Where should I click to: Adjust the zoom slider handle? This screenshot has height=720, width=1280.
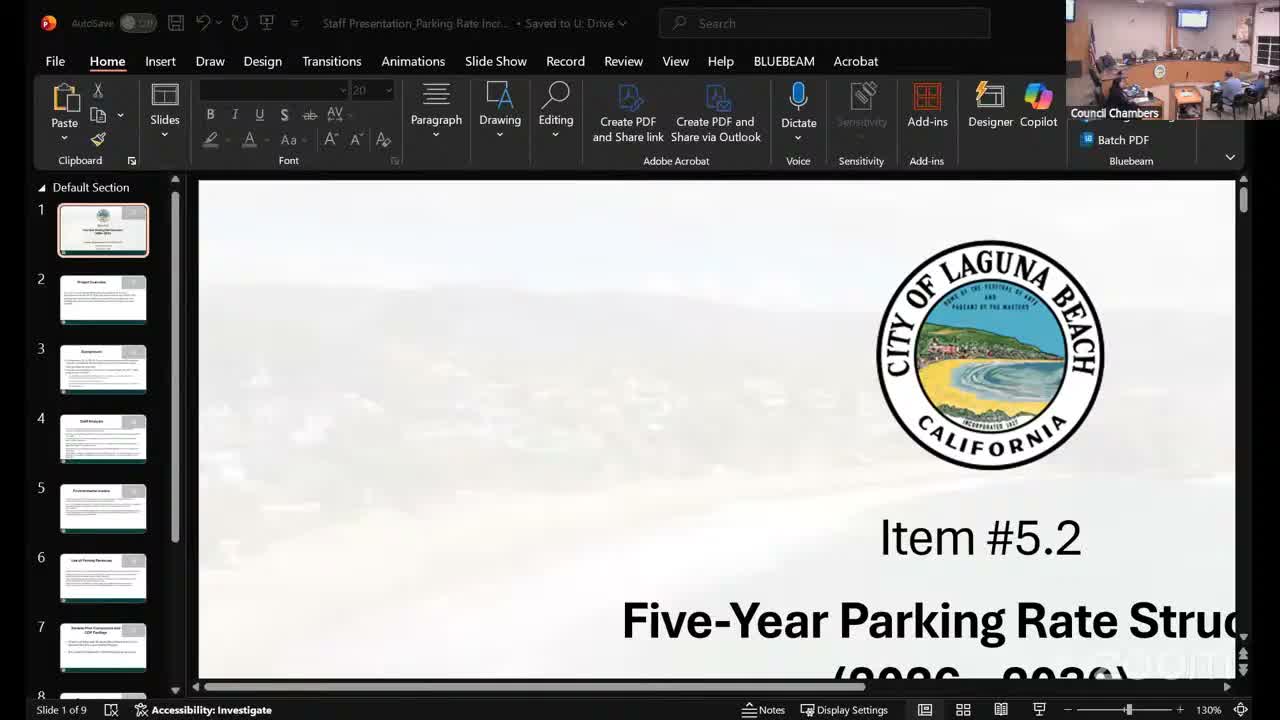1128,710
